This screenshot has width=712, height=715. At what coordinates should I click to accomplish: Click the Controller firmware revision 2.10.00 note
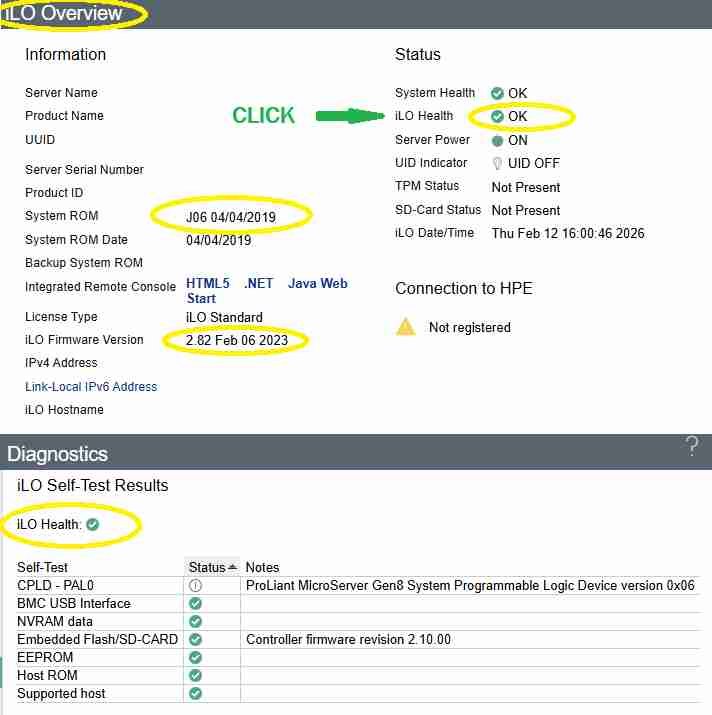pos(348,639)
